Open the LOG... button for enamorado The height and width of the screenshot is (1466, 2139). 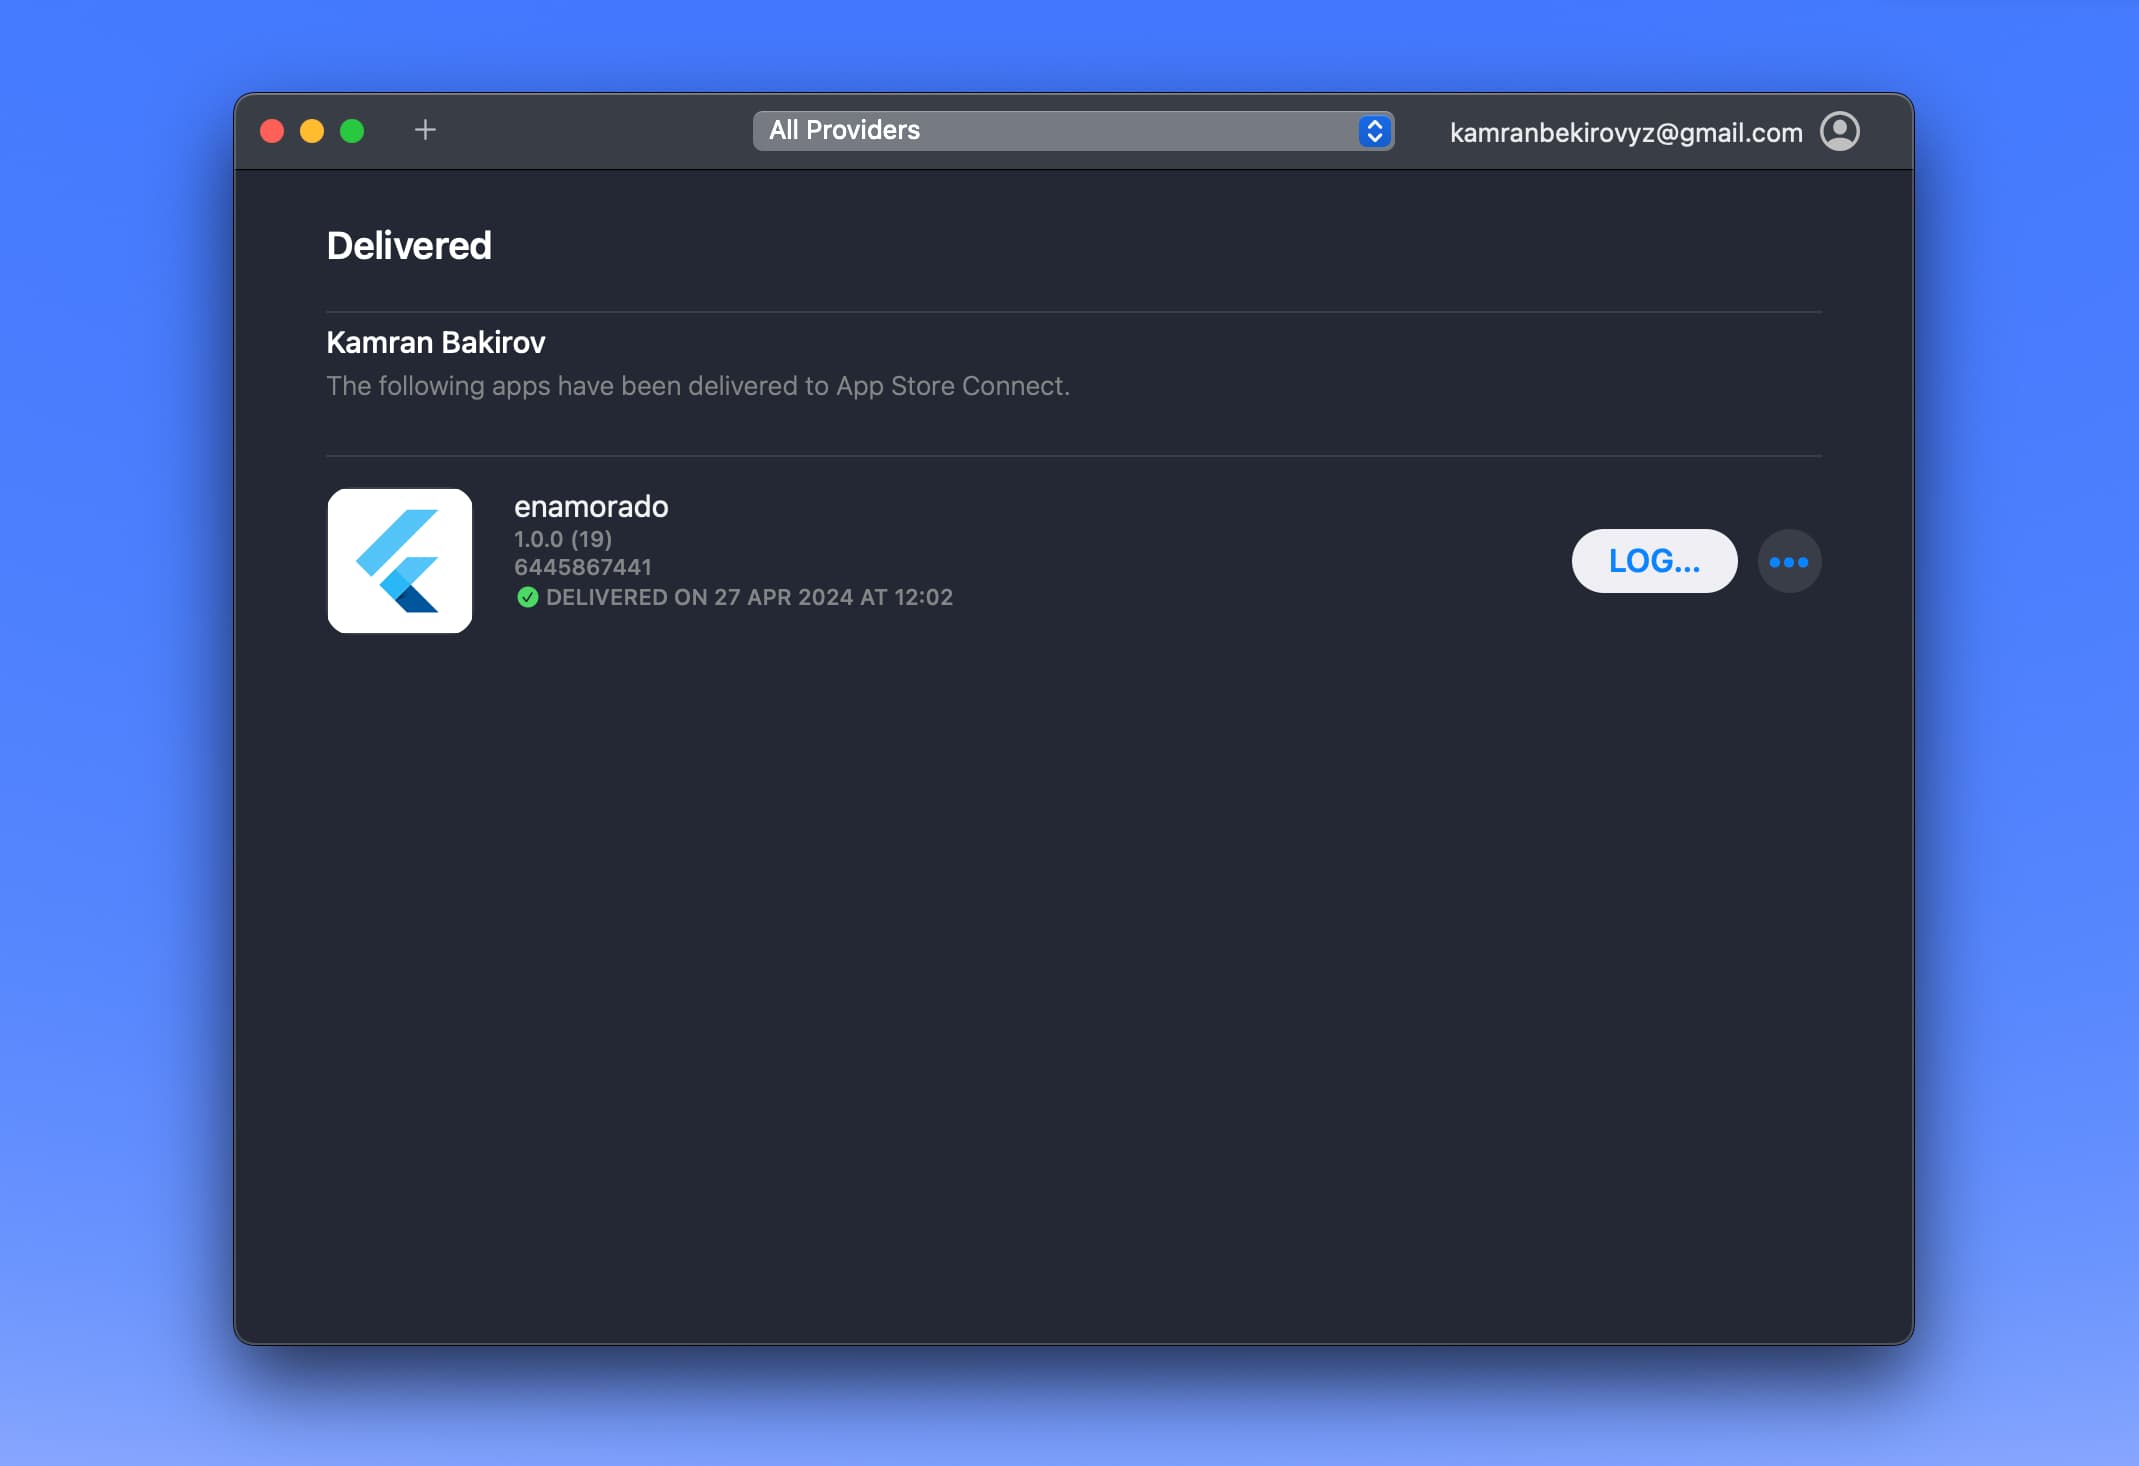[x=1654, y=561]
